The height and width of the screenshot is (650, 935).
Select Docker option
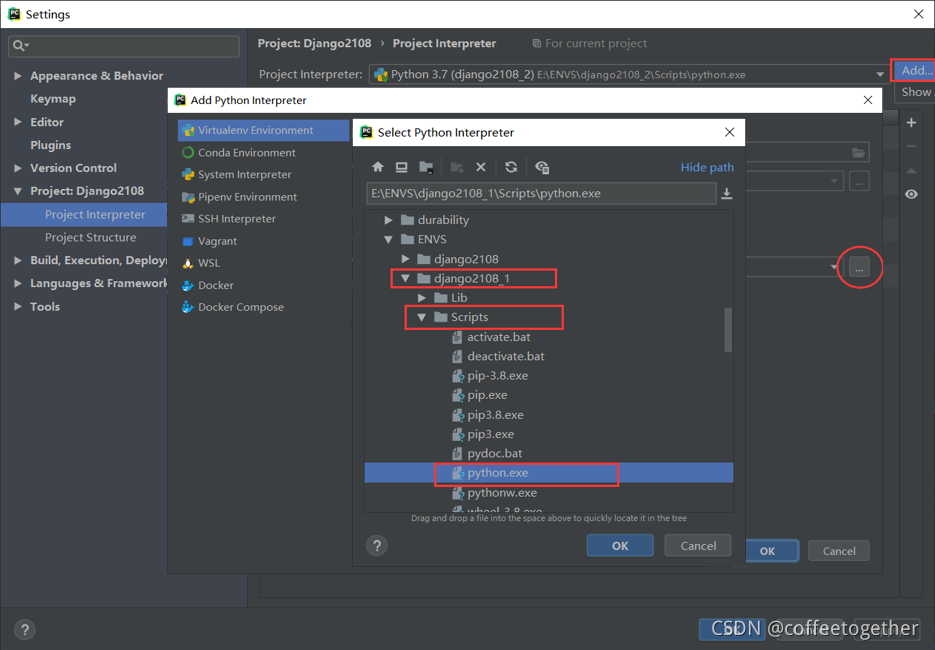pyautogui.click(x=264, y=285)
